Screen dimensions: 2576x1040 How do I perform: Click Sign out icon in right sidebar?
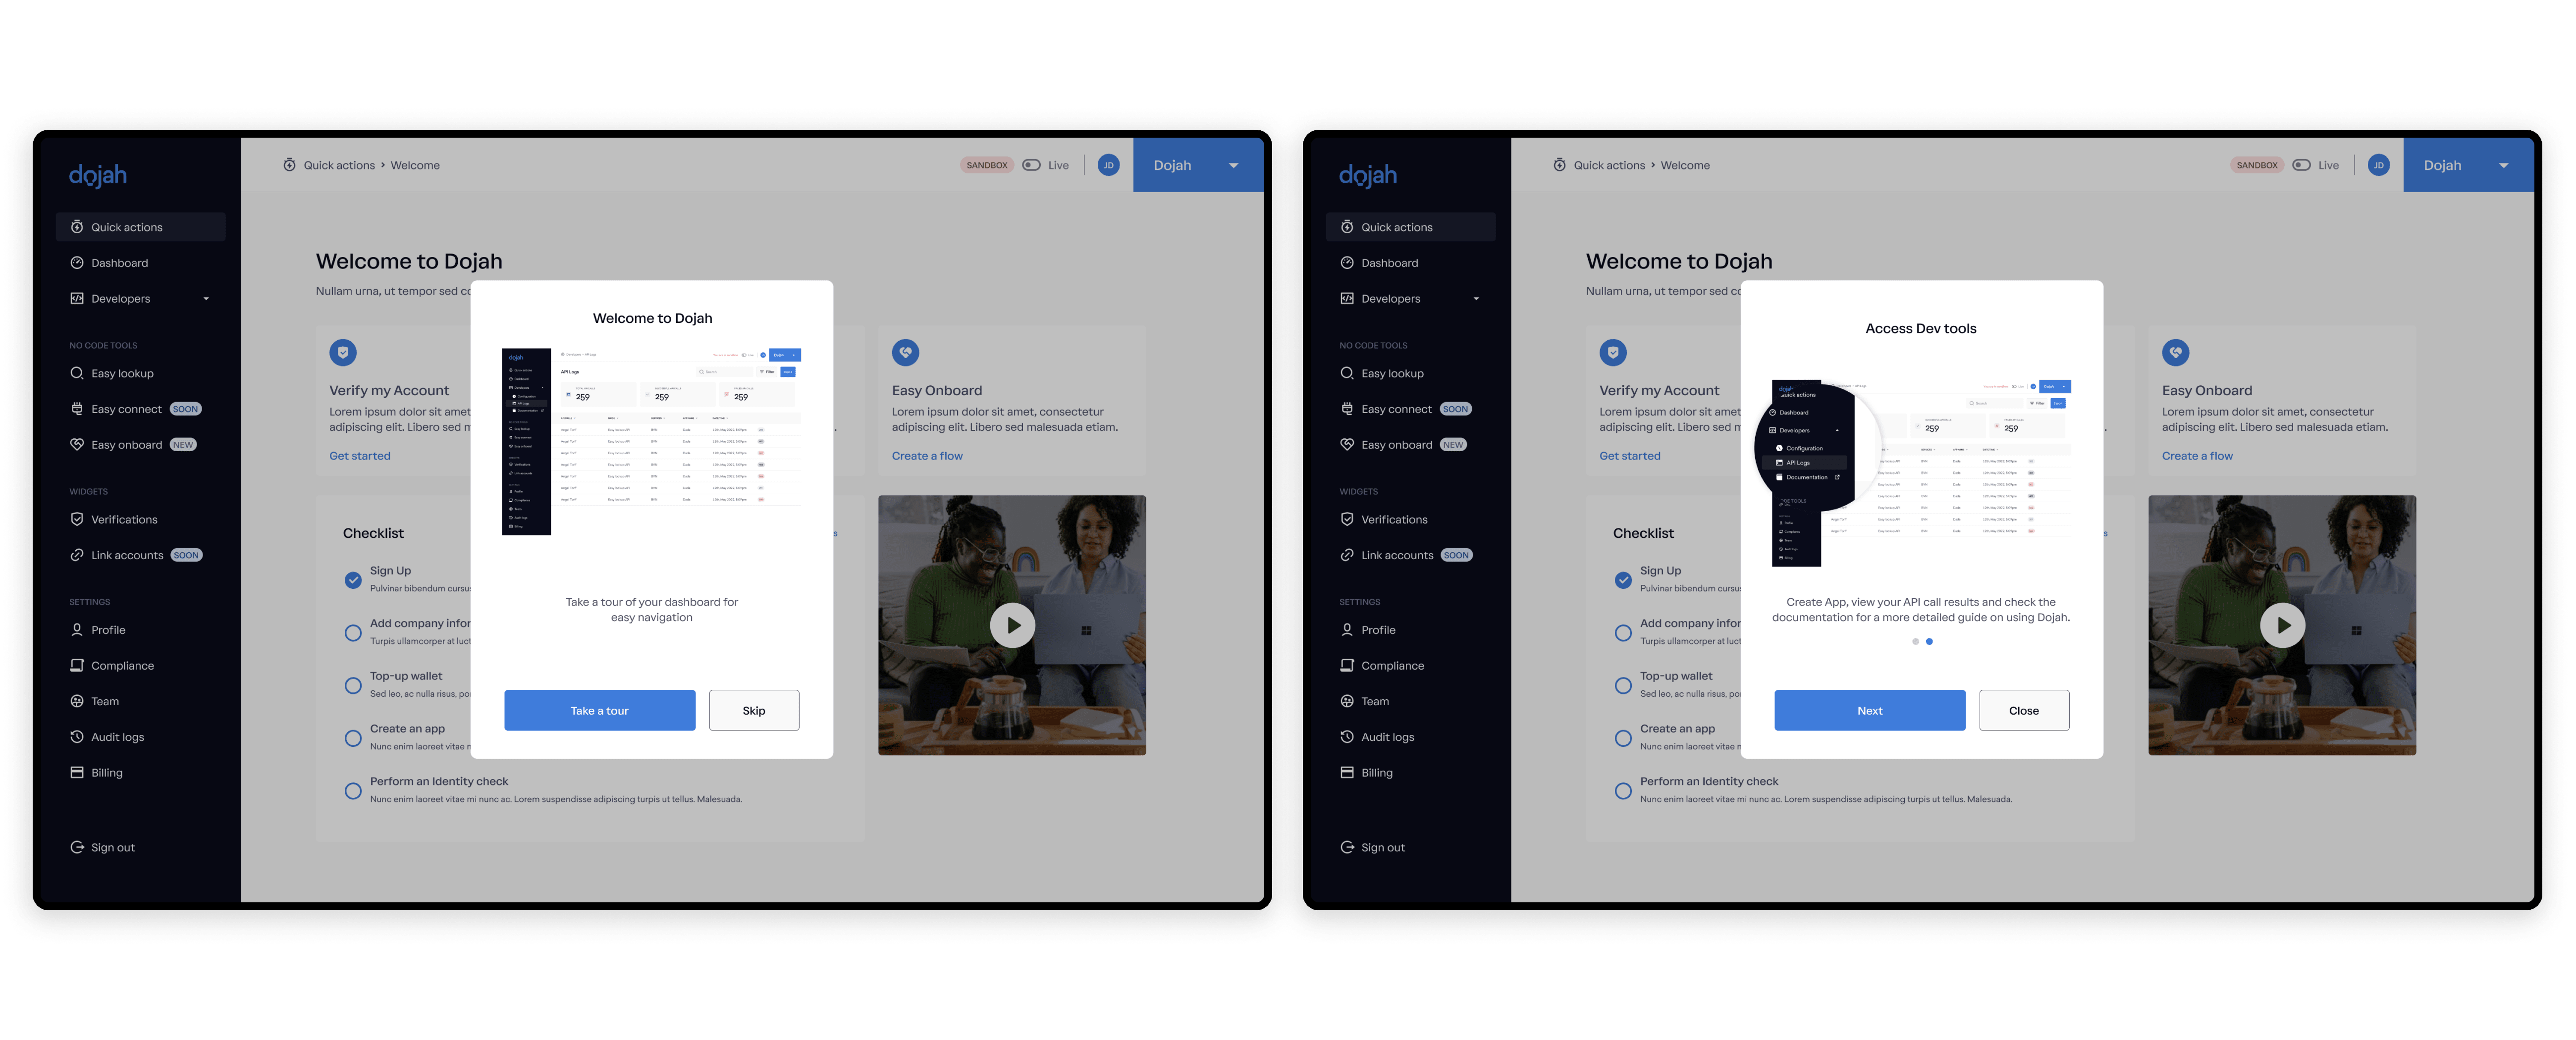[x=1347, y=847]
